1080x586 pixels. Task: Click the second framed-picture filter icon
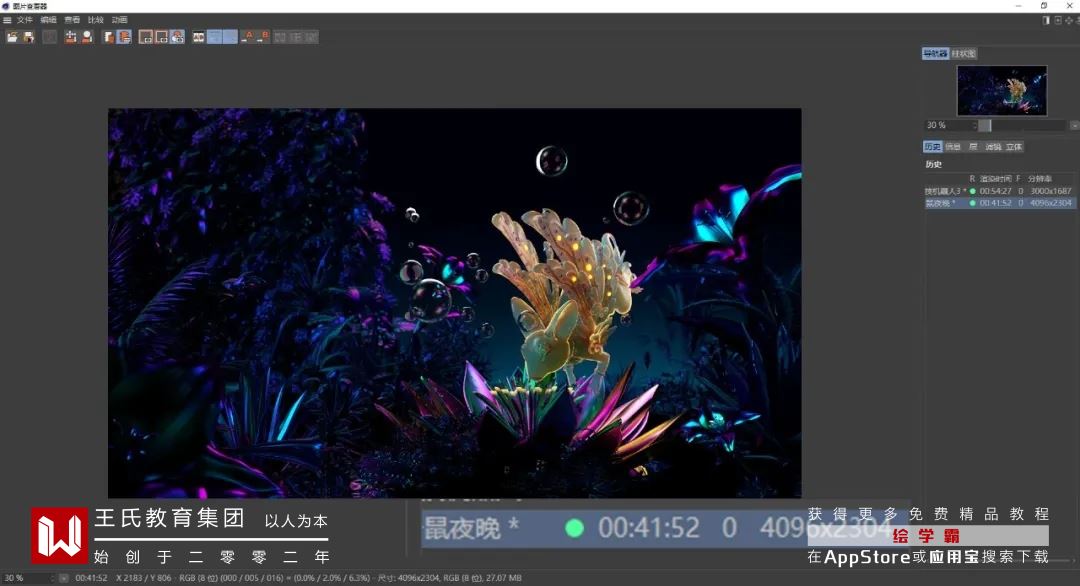161,36
